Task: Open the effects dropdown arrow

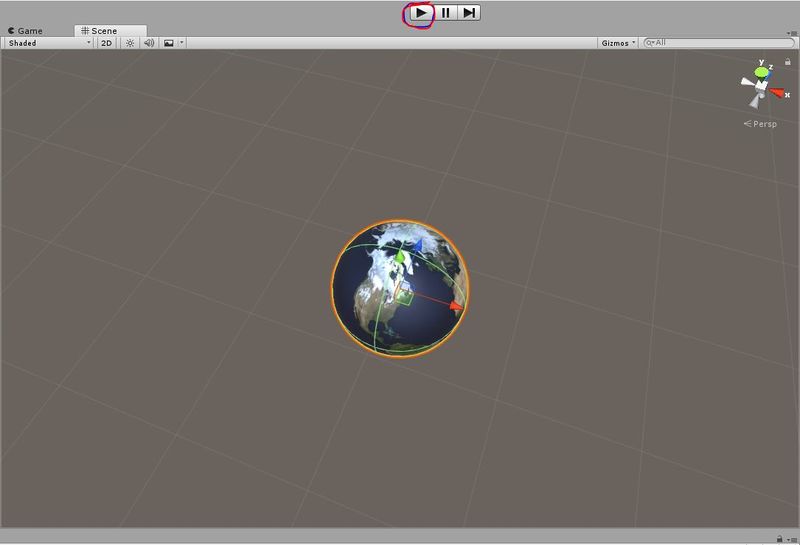Action: pyautogui.click(x=182, y=43)
